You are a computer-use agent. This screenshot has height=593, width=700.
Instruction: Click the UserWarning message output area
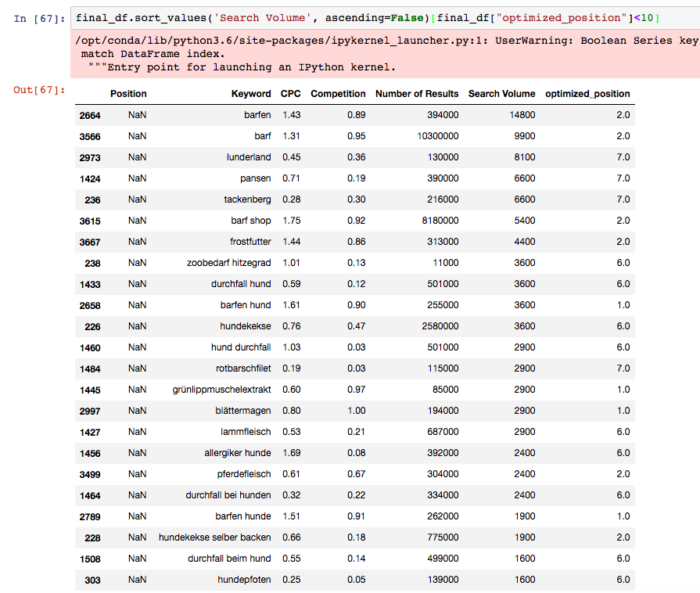point(385,54)
